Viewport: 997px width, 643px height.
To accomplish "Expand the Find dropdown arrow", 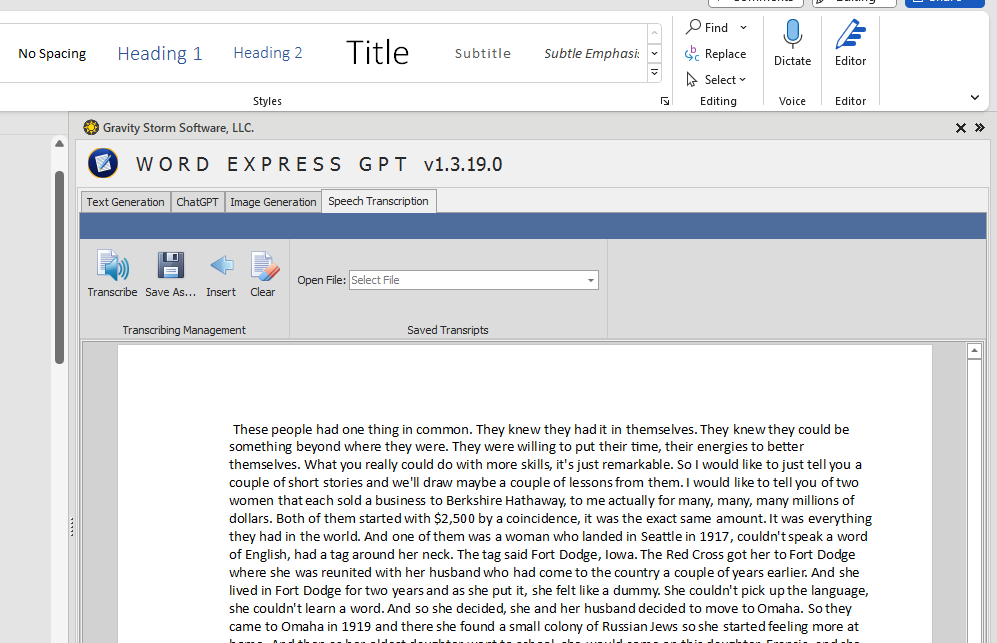I will [x=743, y=27].
